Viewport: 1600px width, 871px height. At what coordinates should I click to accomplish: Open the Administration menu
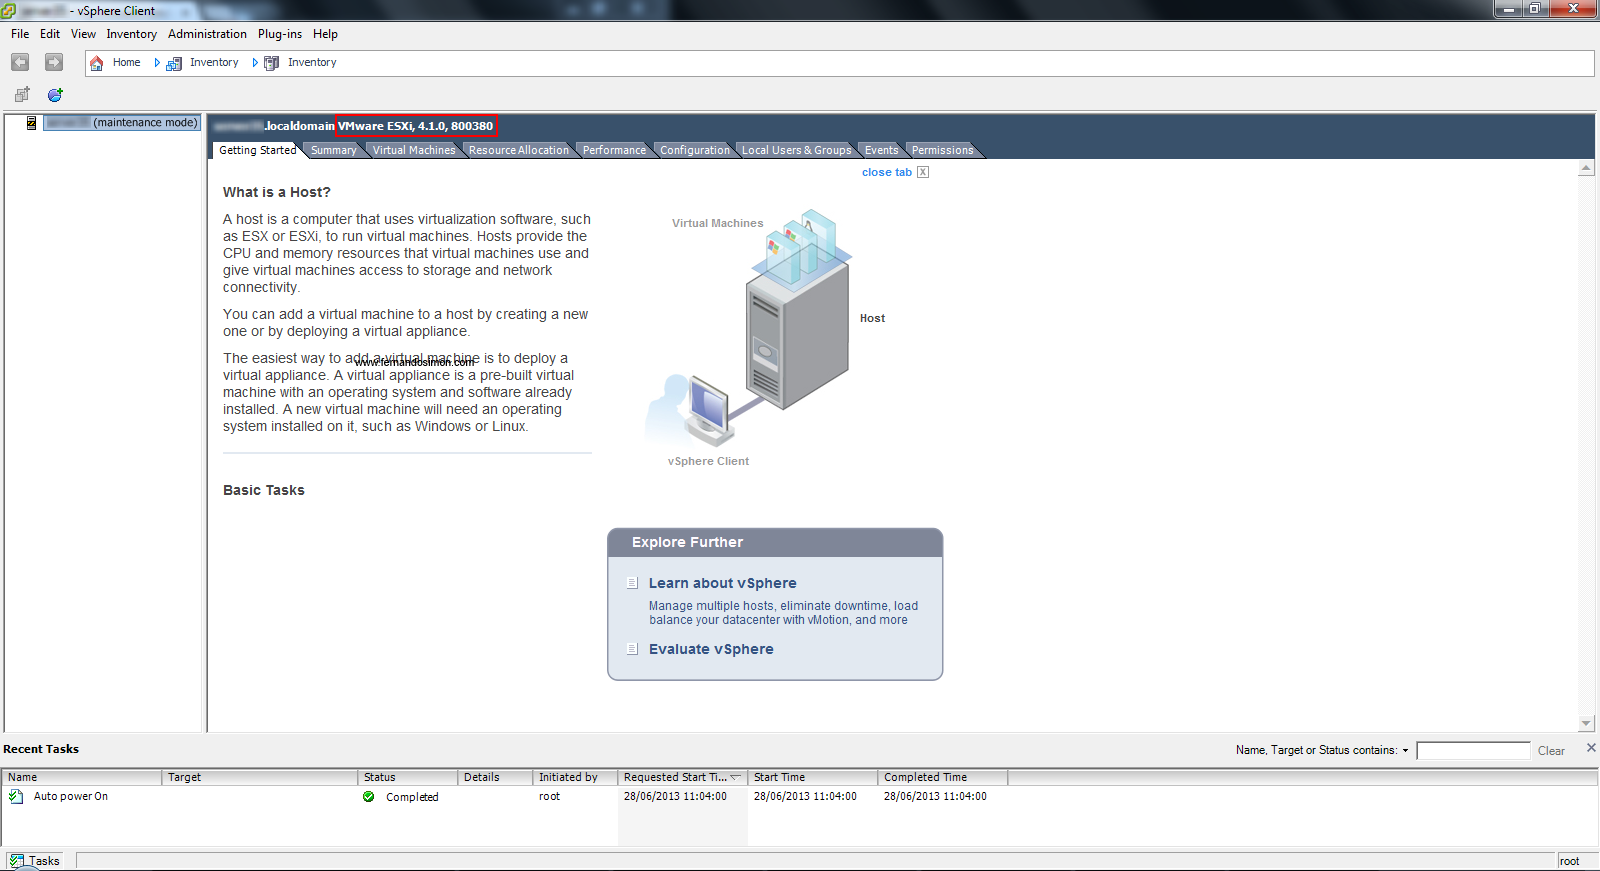coord(207,34)
